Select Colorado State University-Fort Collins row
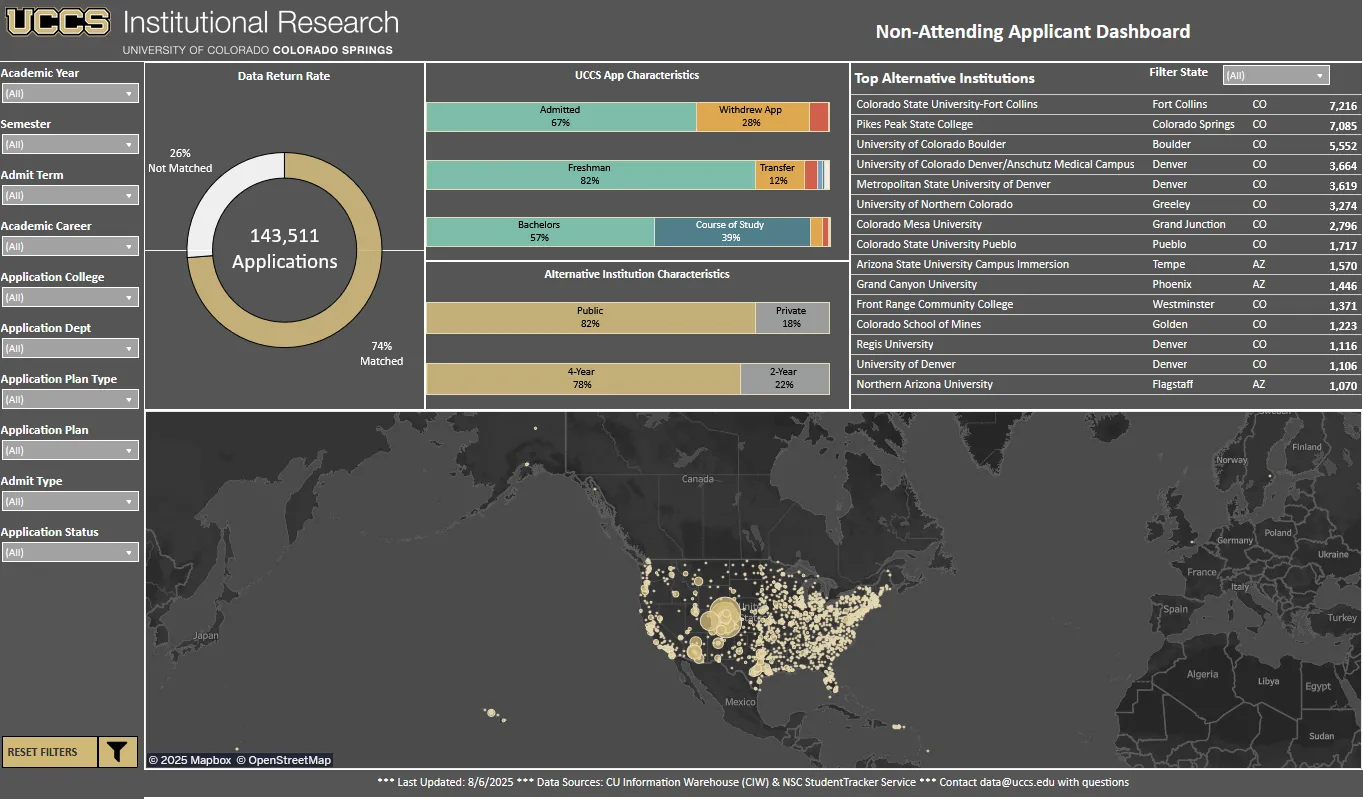 [x=1106, y=105]
